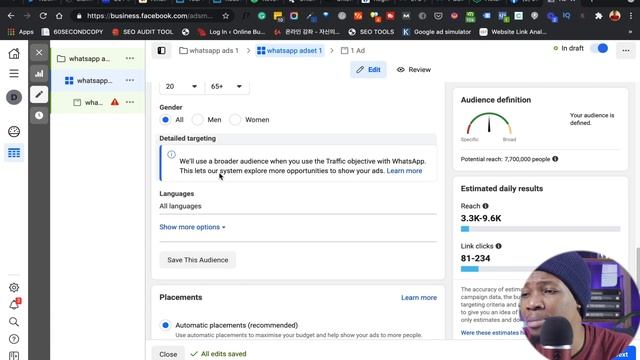Select Automatic placements radio button
This screenshot has height=360, width=640.
tap(165, 325)
